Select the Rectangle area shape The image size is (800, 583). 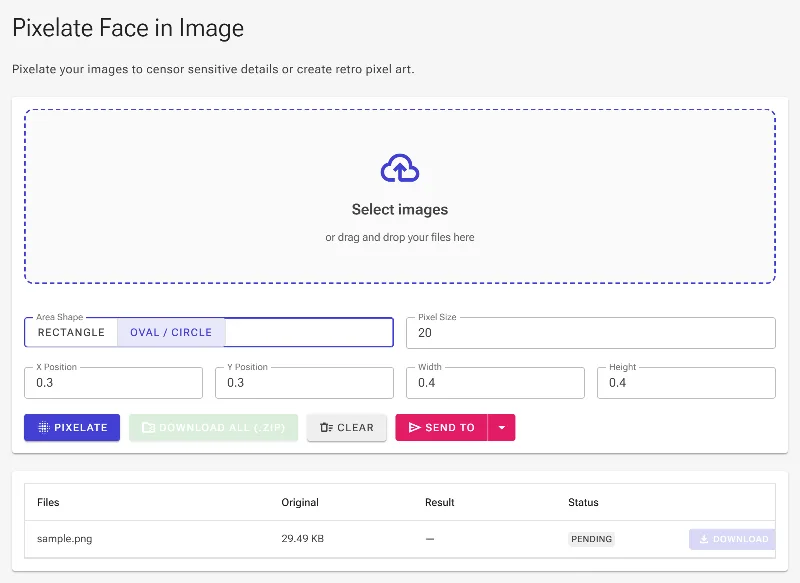click(71, 333)
